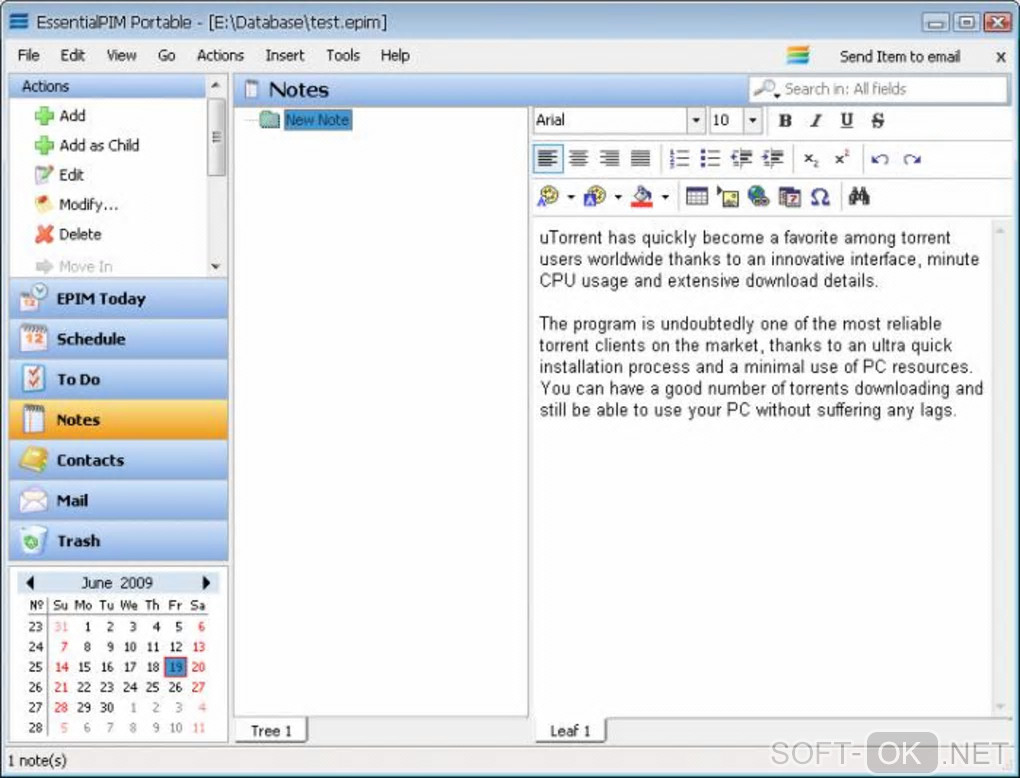Open the Actions menu

(221, 55)
